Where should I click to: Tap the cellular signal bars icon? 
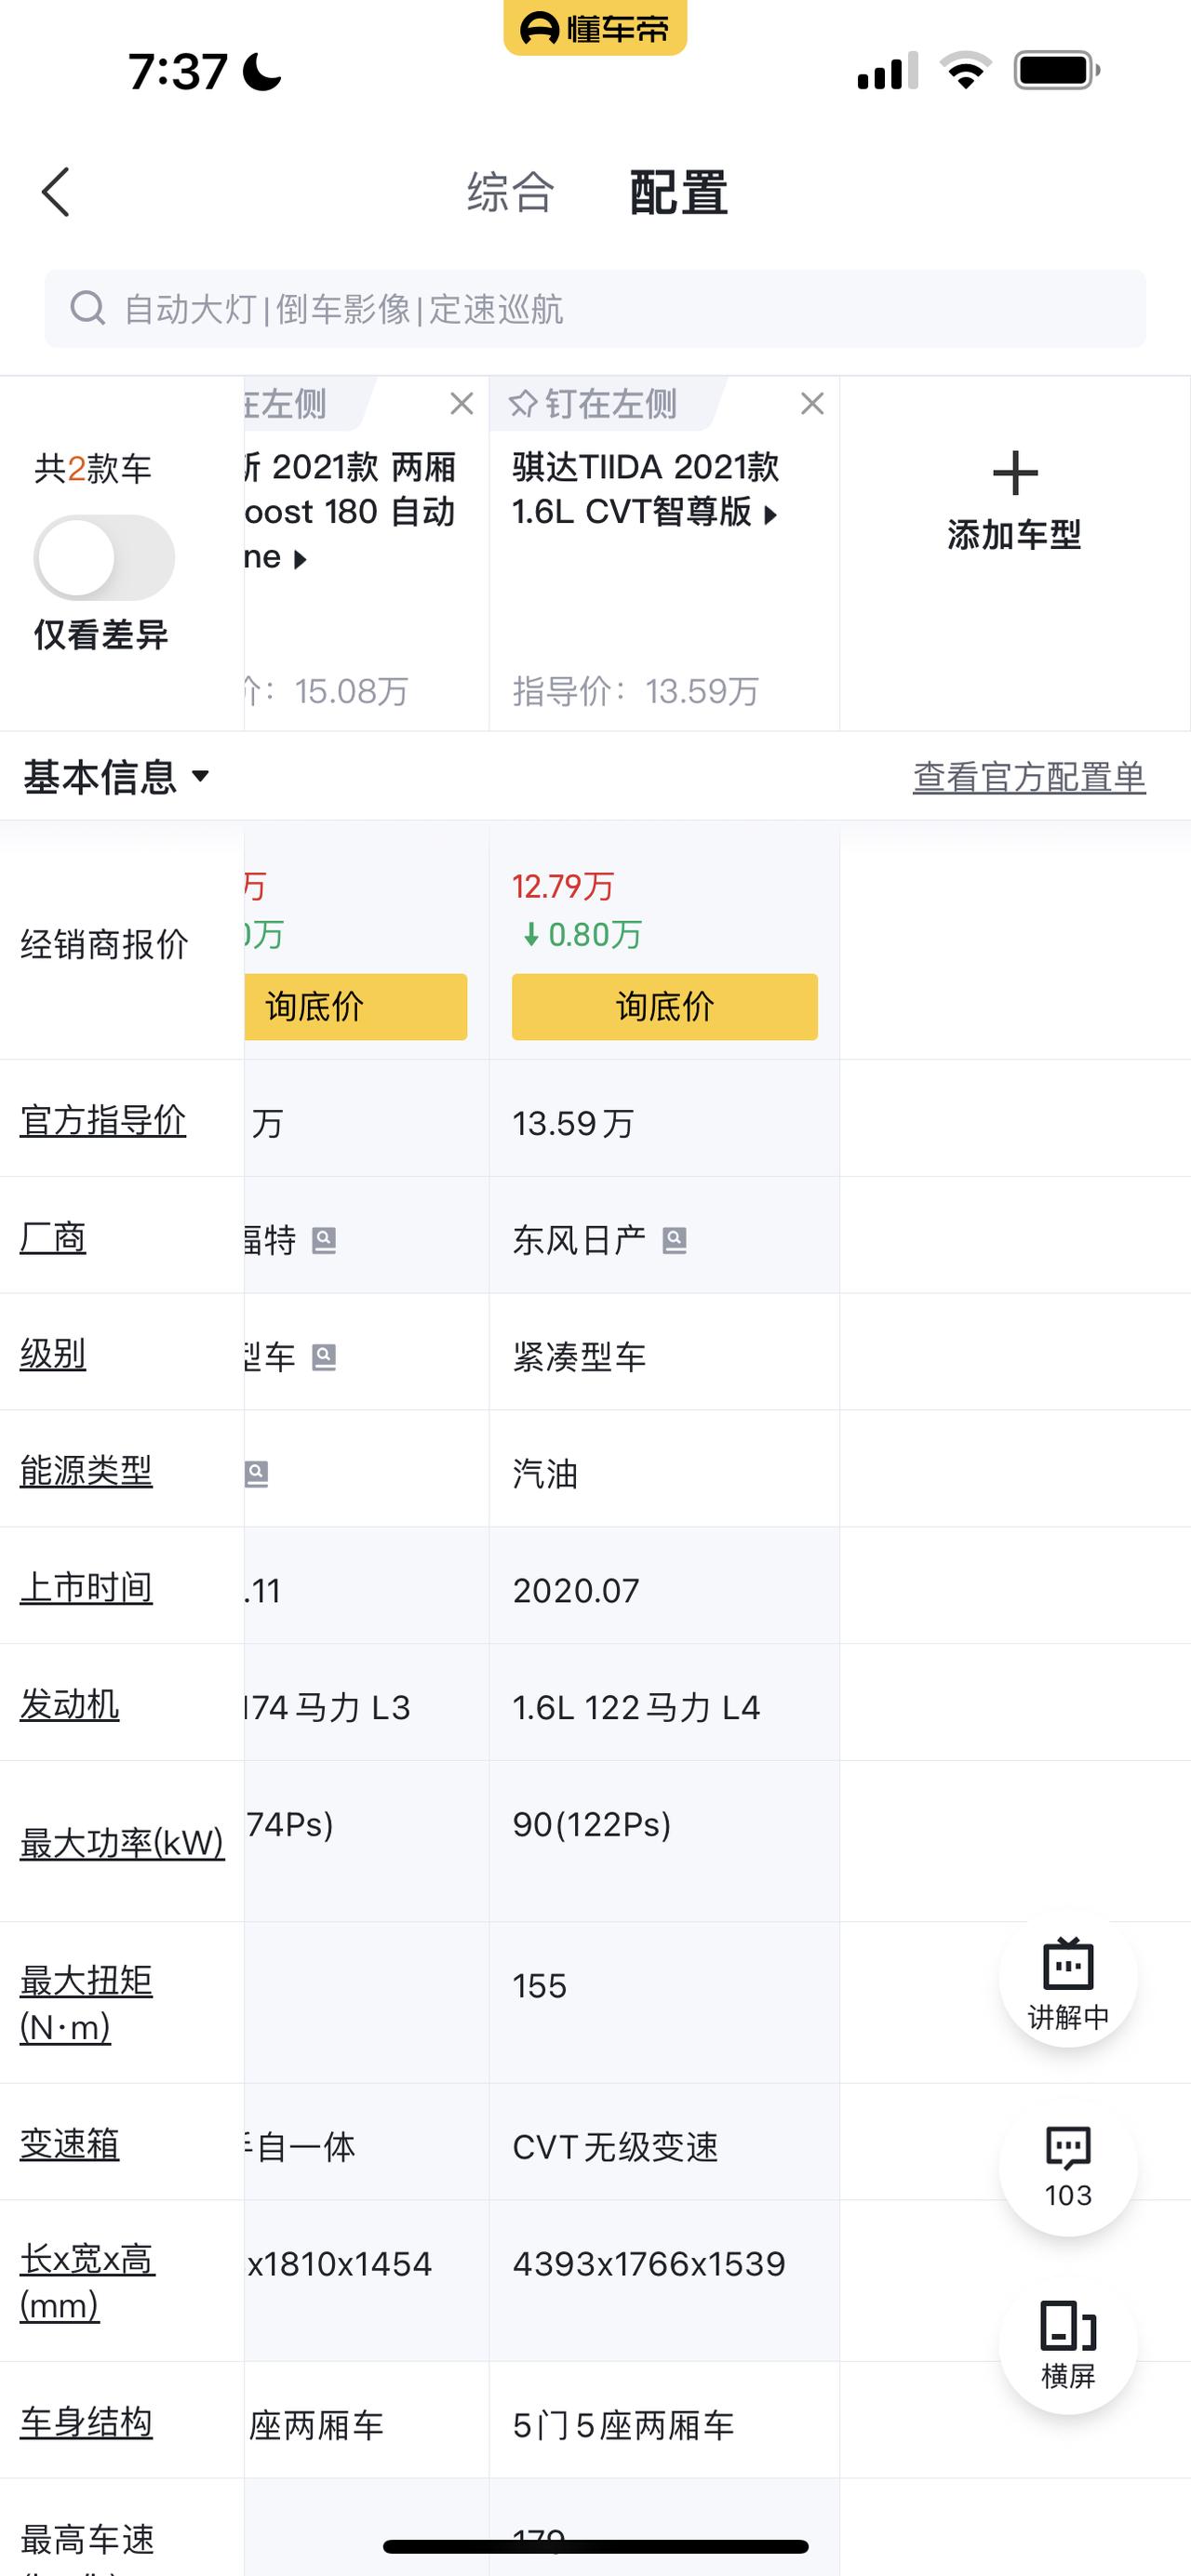[888, 71]
